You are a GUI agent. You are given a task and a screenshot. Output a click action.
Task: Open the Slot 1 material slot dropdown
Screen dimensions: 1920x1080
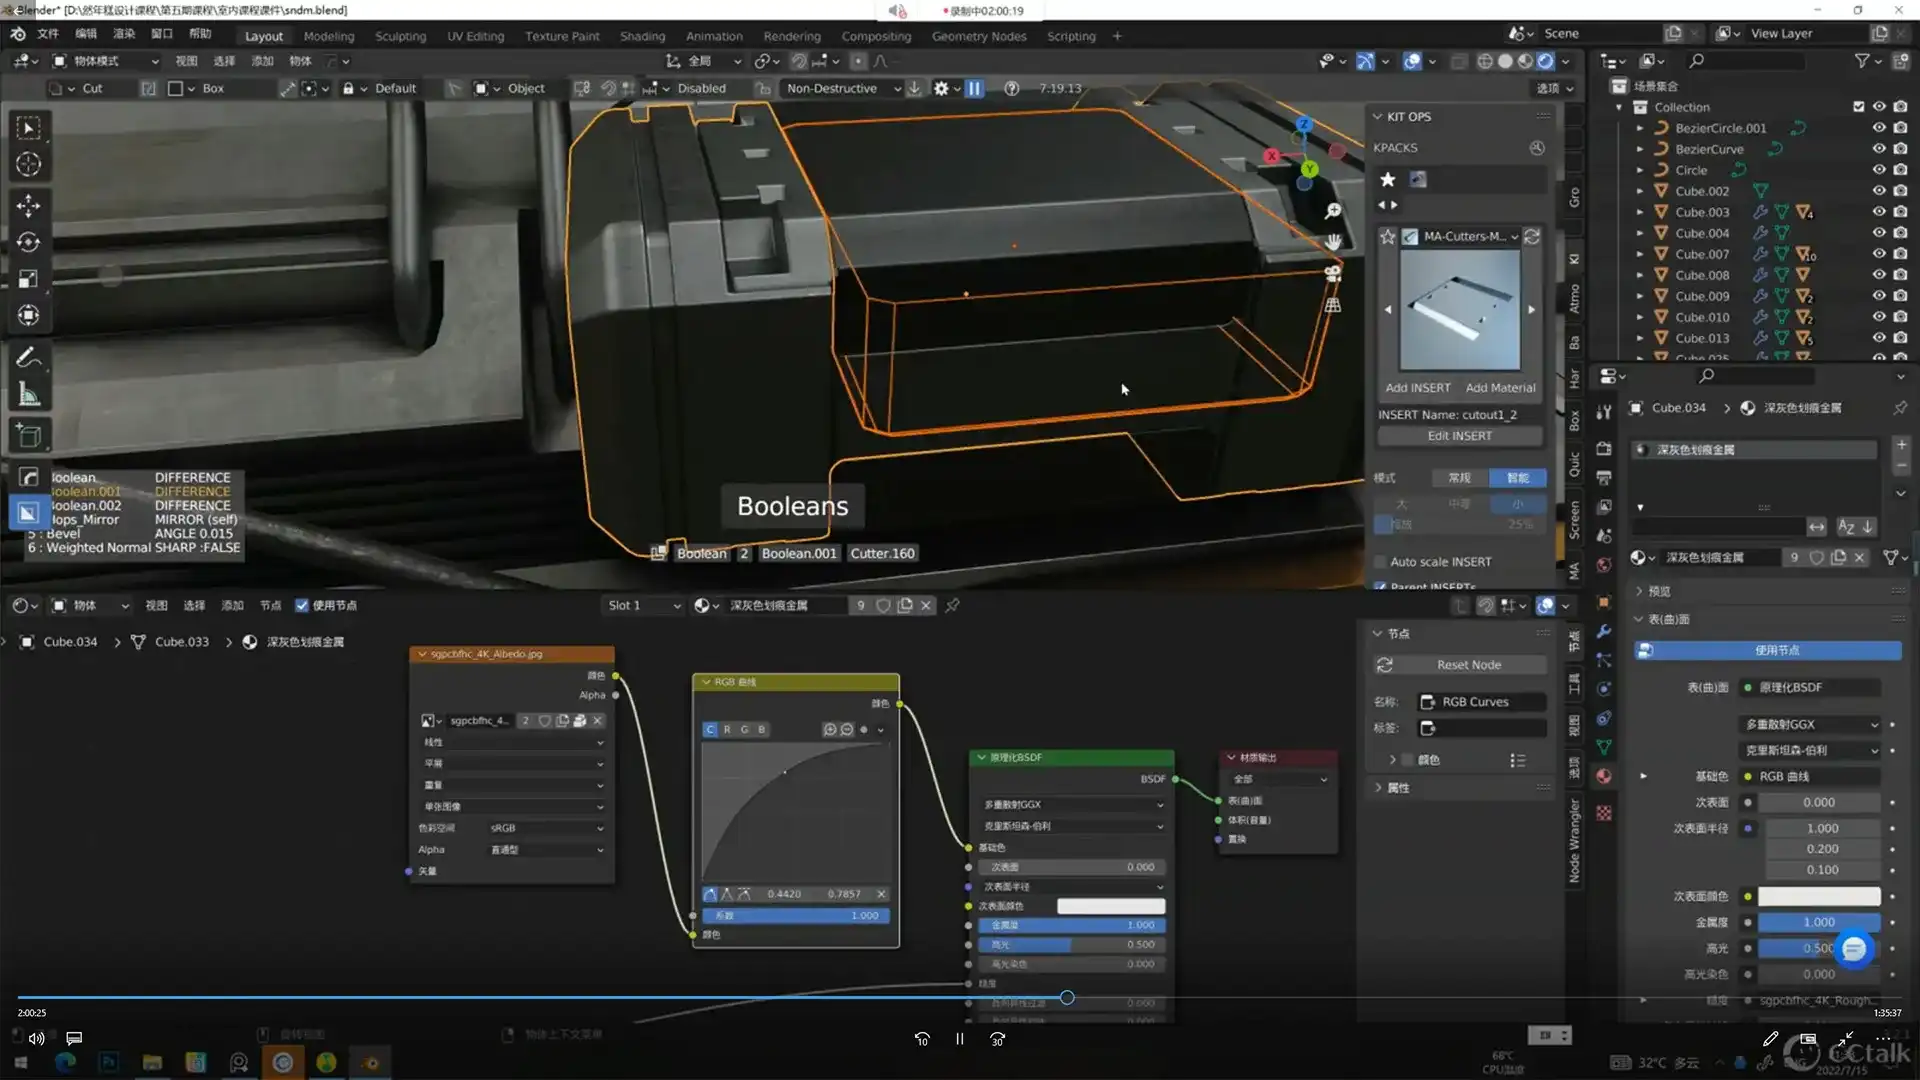[644, 605]
